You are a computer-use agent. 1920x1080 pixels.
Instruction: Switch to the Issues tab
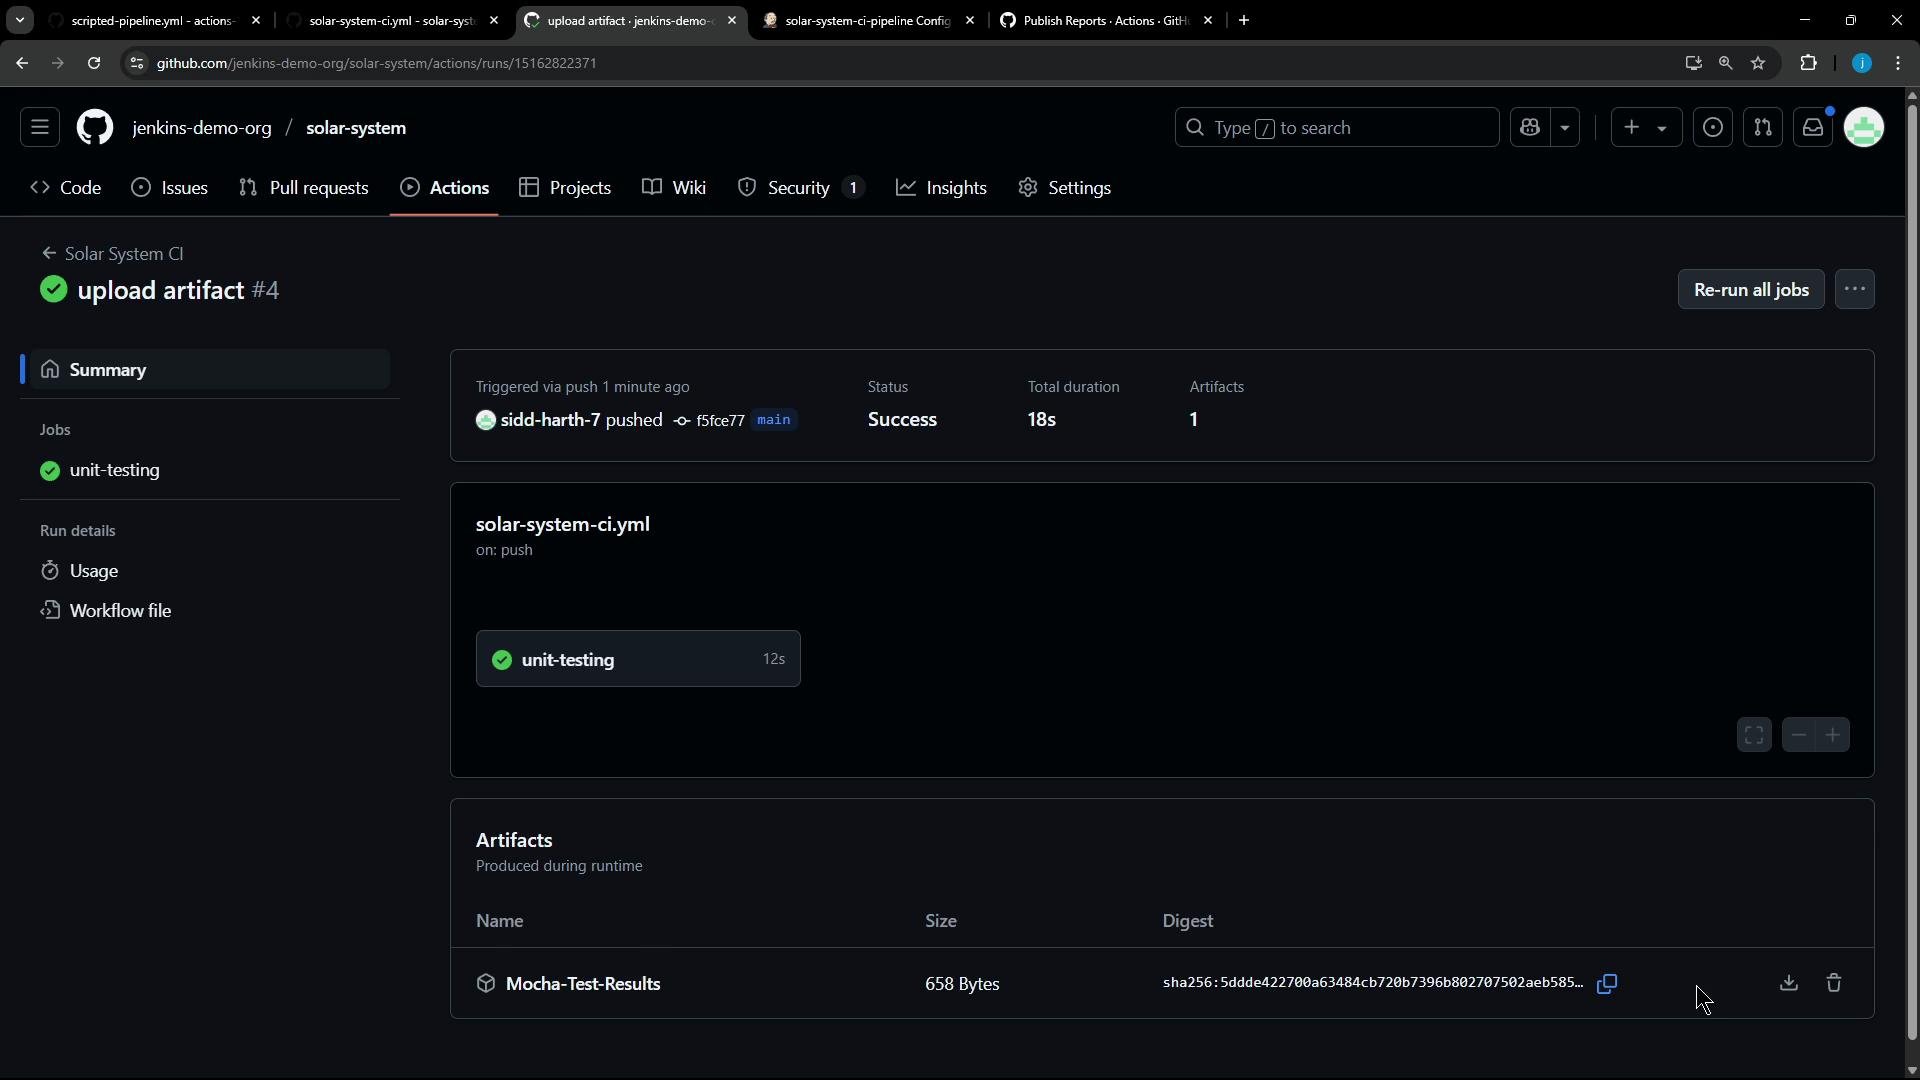pos(170,188)
